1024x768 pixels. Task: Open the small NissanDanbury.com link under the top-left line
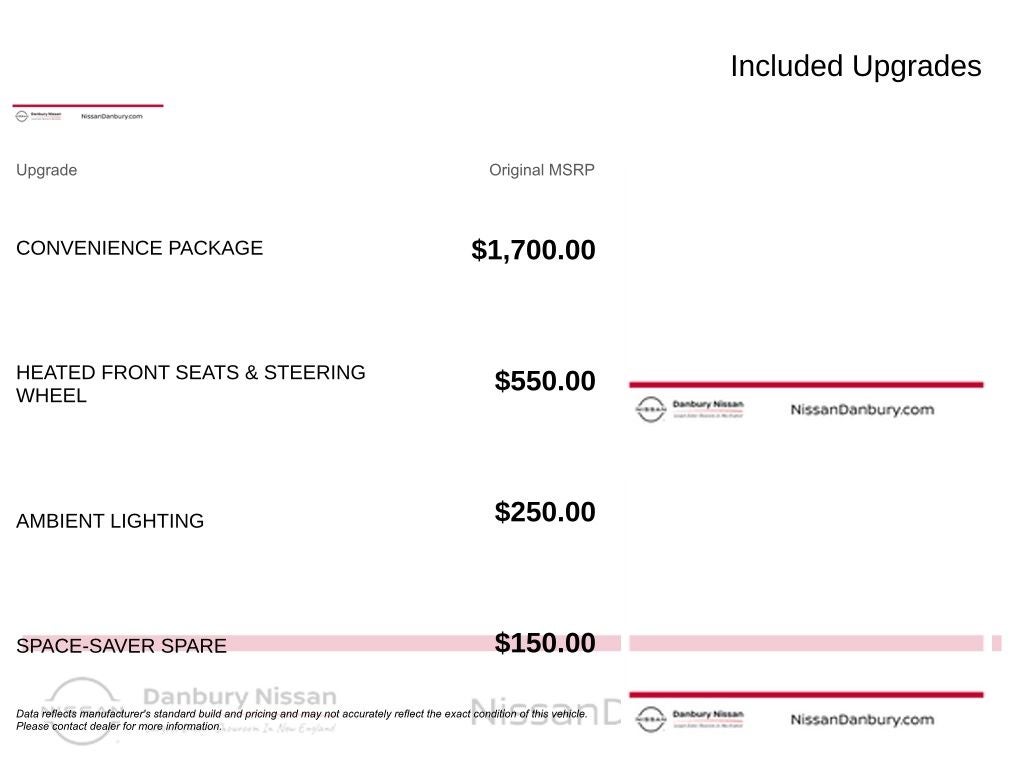click(x=112, y=116)
